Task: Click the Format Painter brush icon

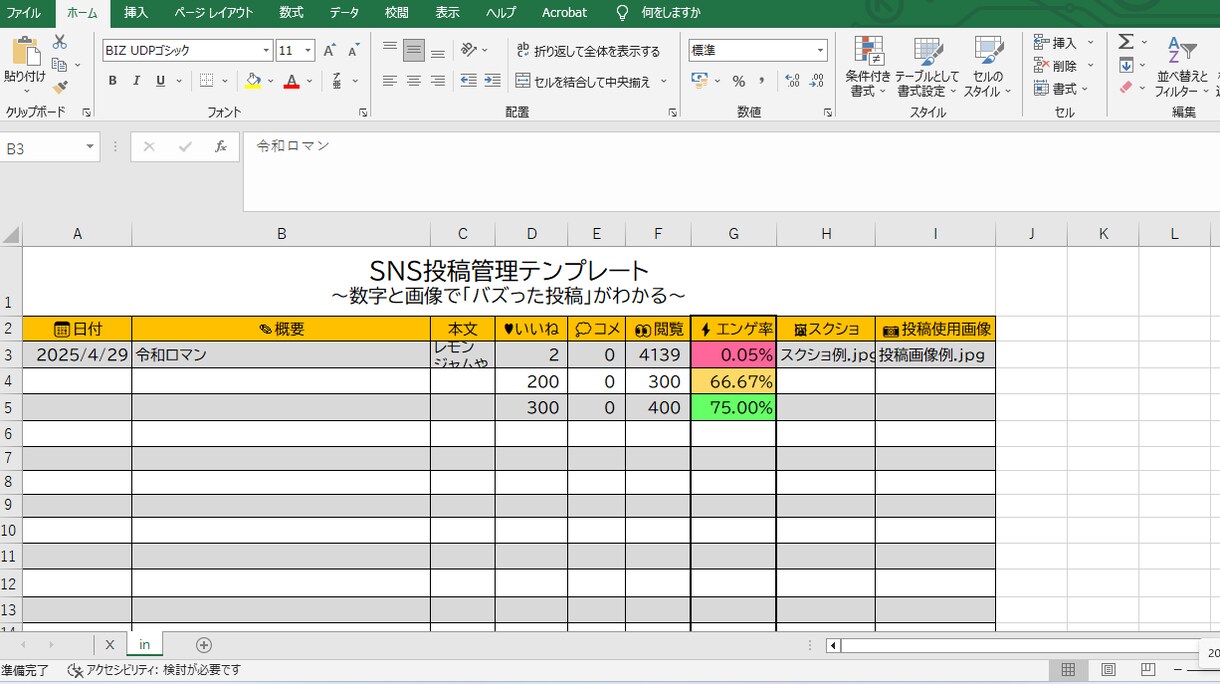Action: [59, 88]
